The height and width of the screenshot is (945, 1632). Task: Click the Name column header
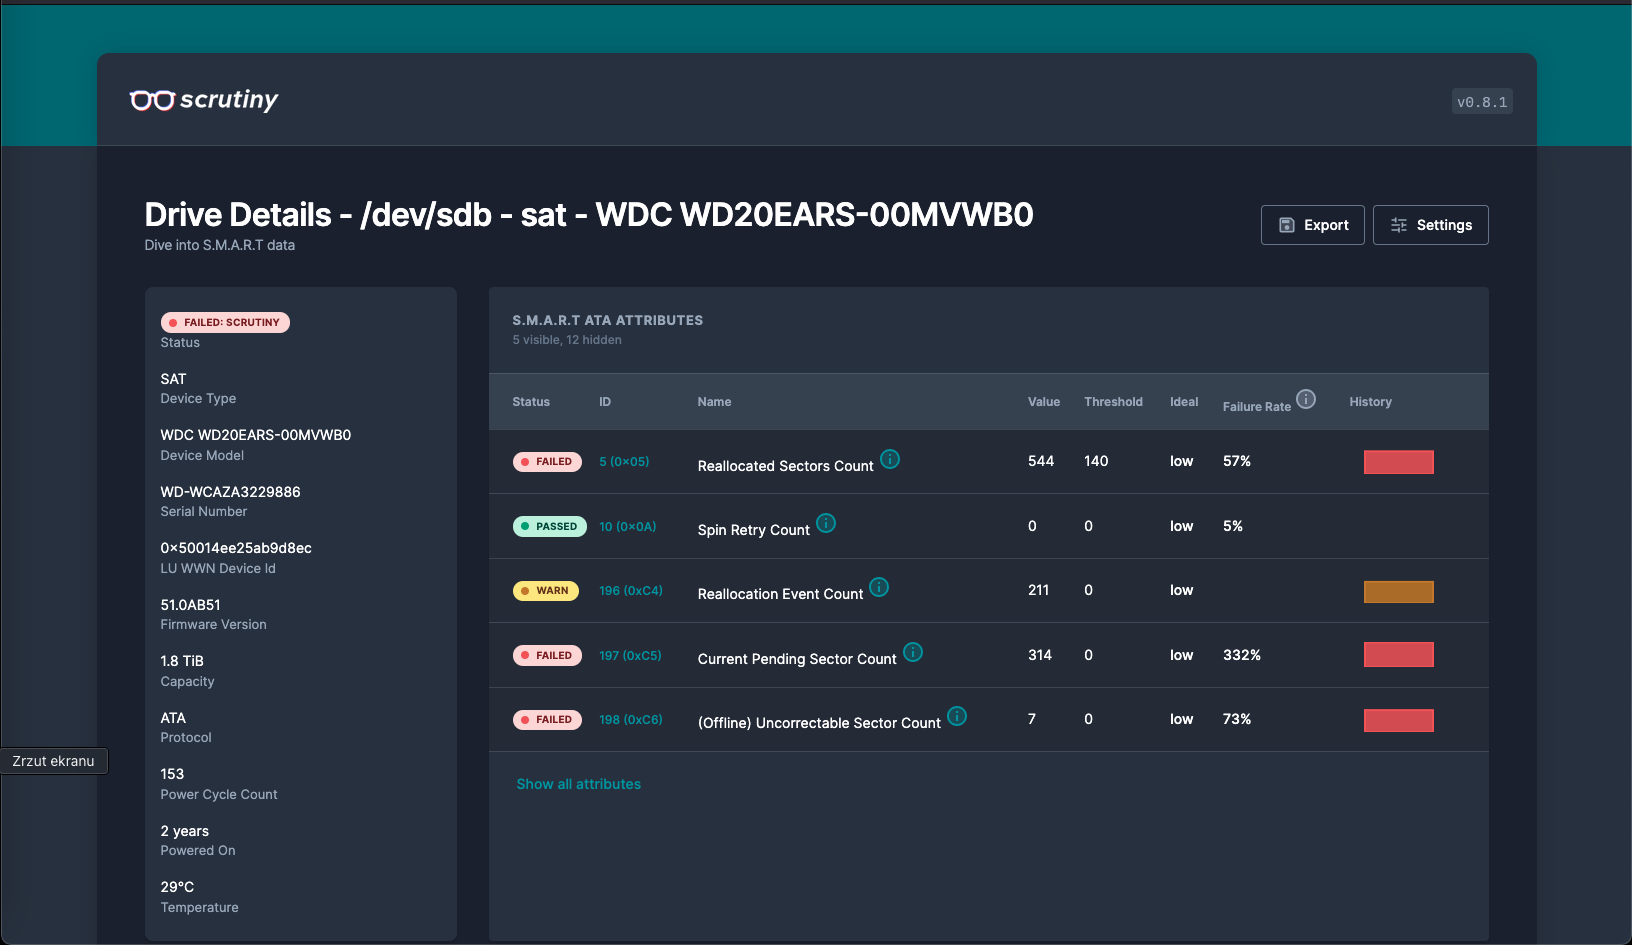(714, 402)
